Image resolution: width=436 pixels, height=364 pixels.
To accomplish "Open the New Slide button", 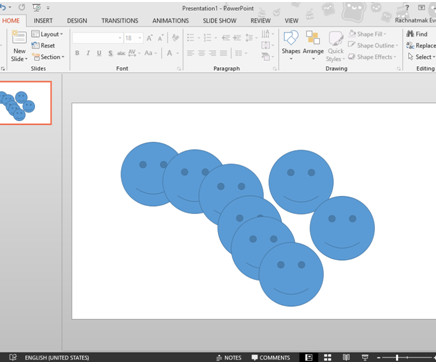I will point(19,46).
